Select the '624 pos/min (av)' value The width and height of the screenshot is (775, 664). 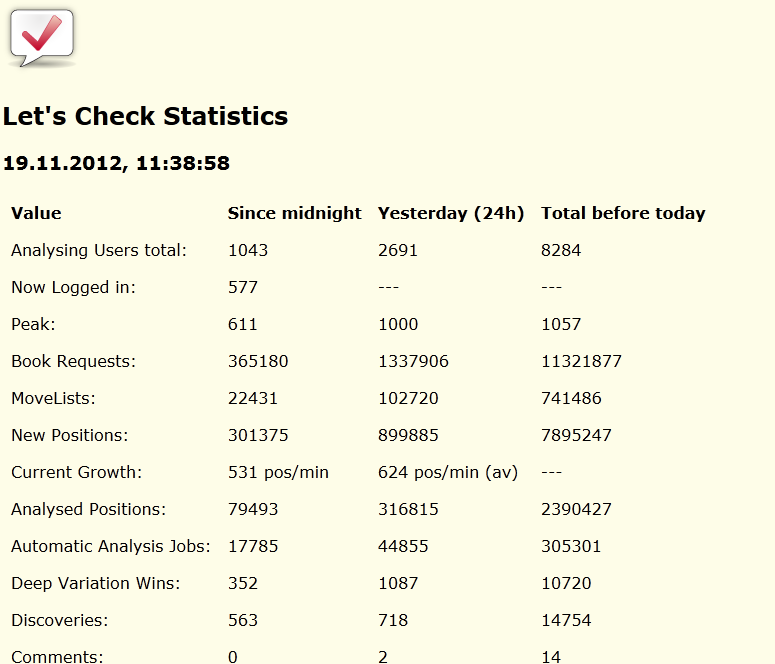coord(448,472)
